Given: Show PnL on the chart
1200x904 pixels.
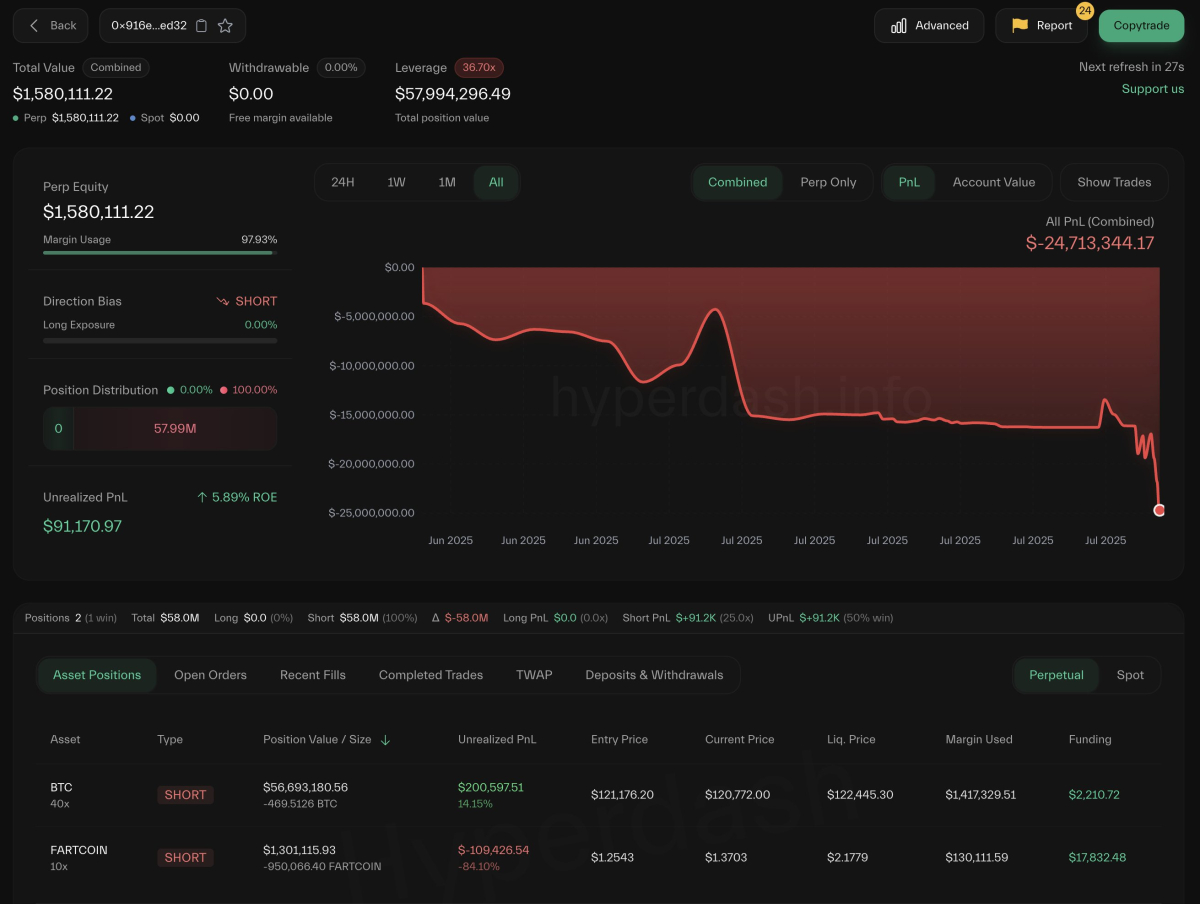Looking at the screenshot, I should pyautogui.click(x=909, y=182).
